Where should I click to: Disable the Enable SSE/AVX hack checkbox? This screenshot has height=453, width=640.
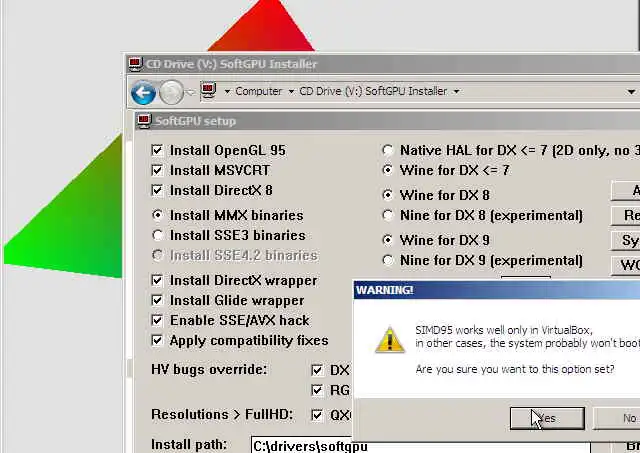[157, 320]
